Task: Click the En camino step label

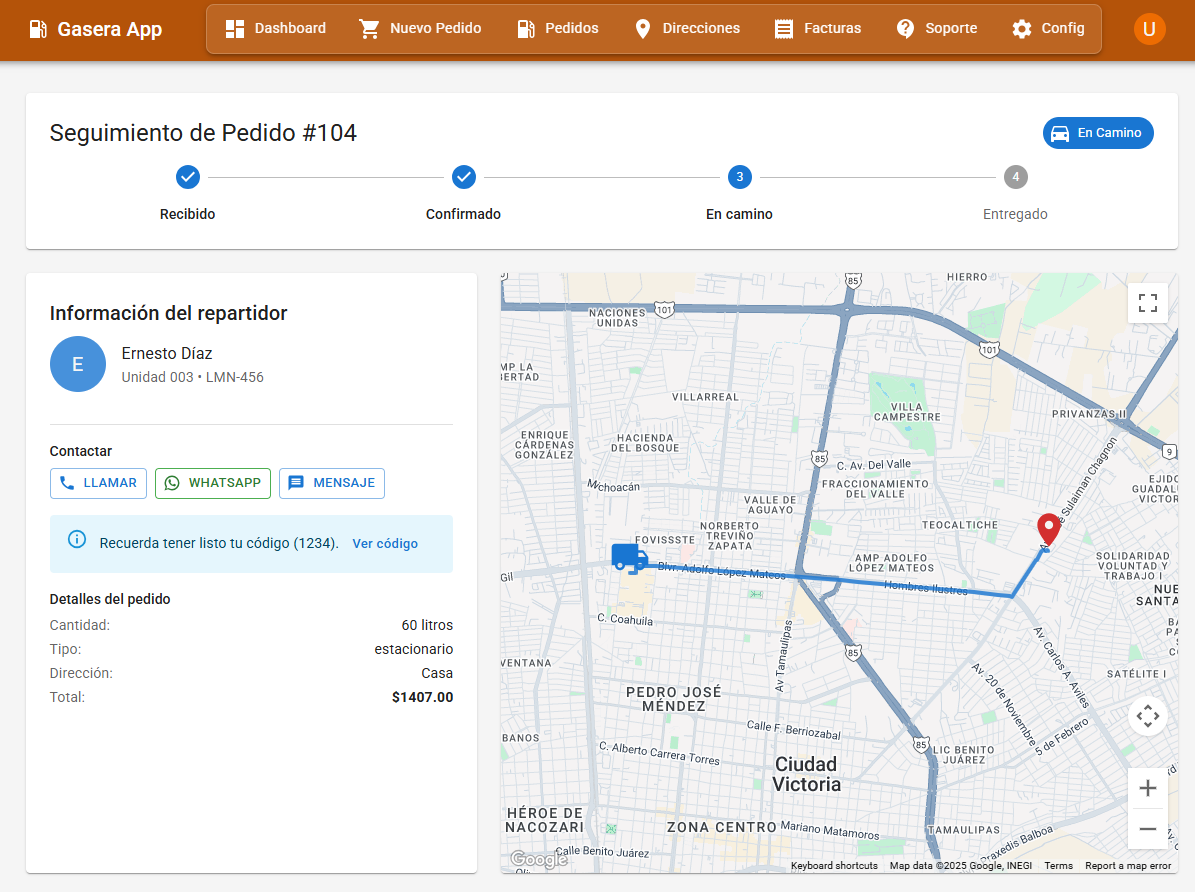Action: (x=739, y=214)
